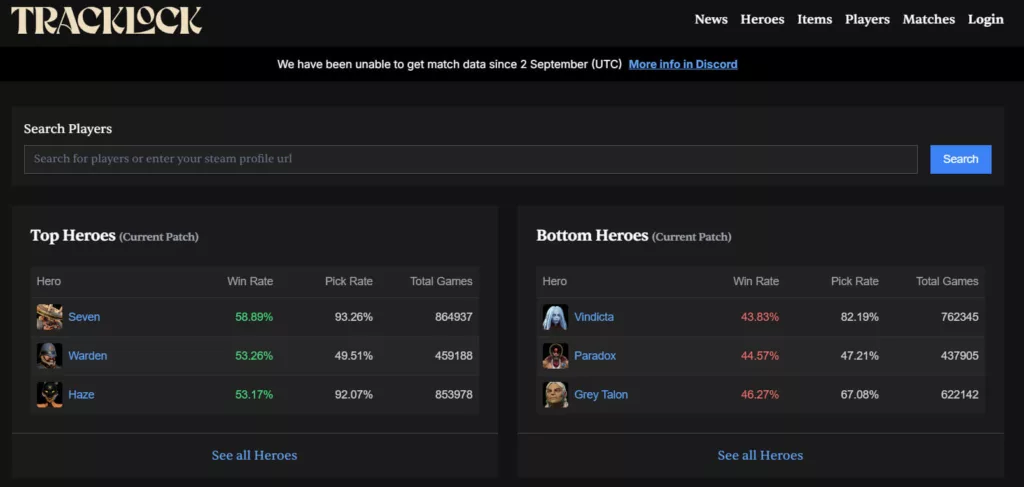Open the Haze hero link
Image resolution: width=1024 pixels, height=487 pixels.
click(x=82, y=395)
